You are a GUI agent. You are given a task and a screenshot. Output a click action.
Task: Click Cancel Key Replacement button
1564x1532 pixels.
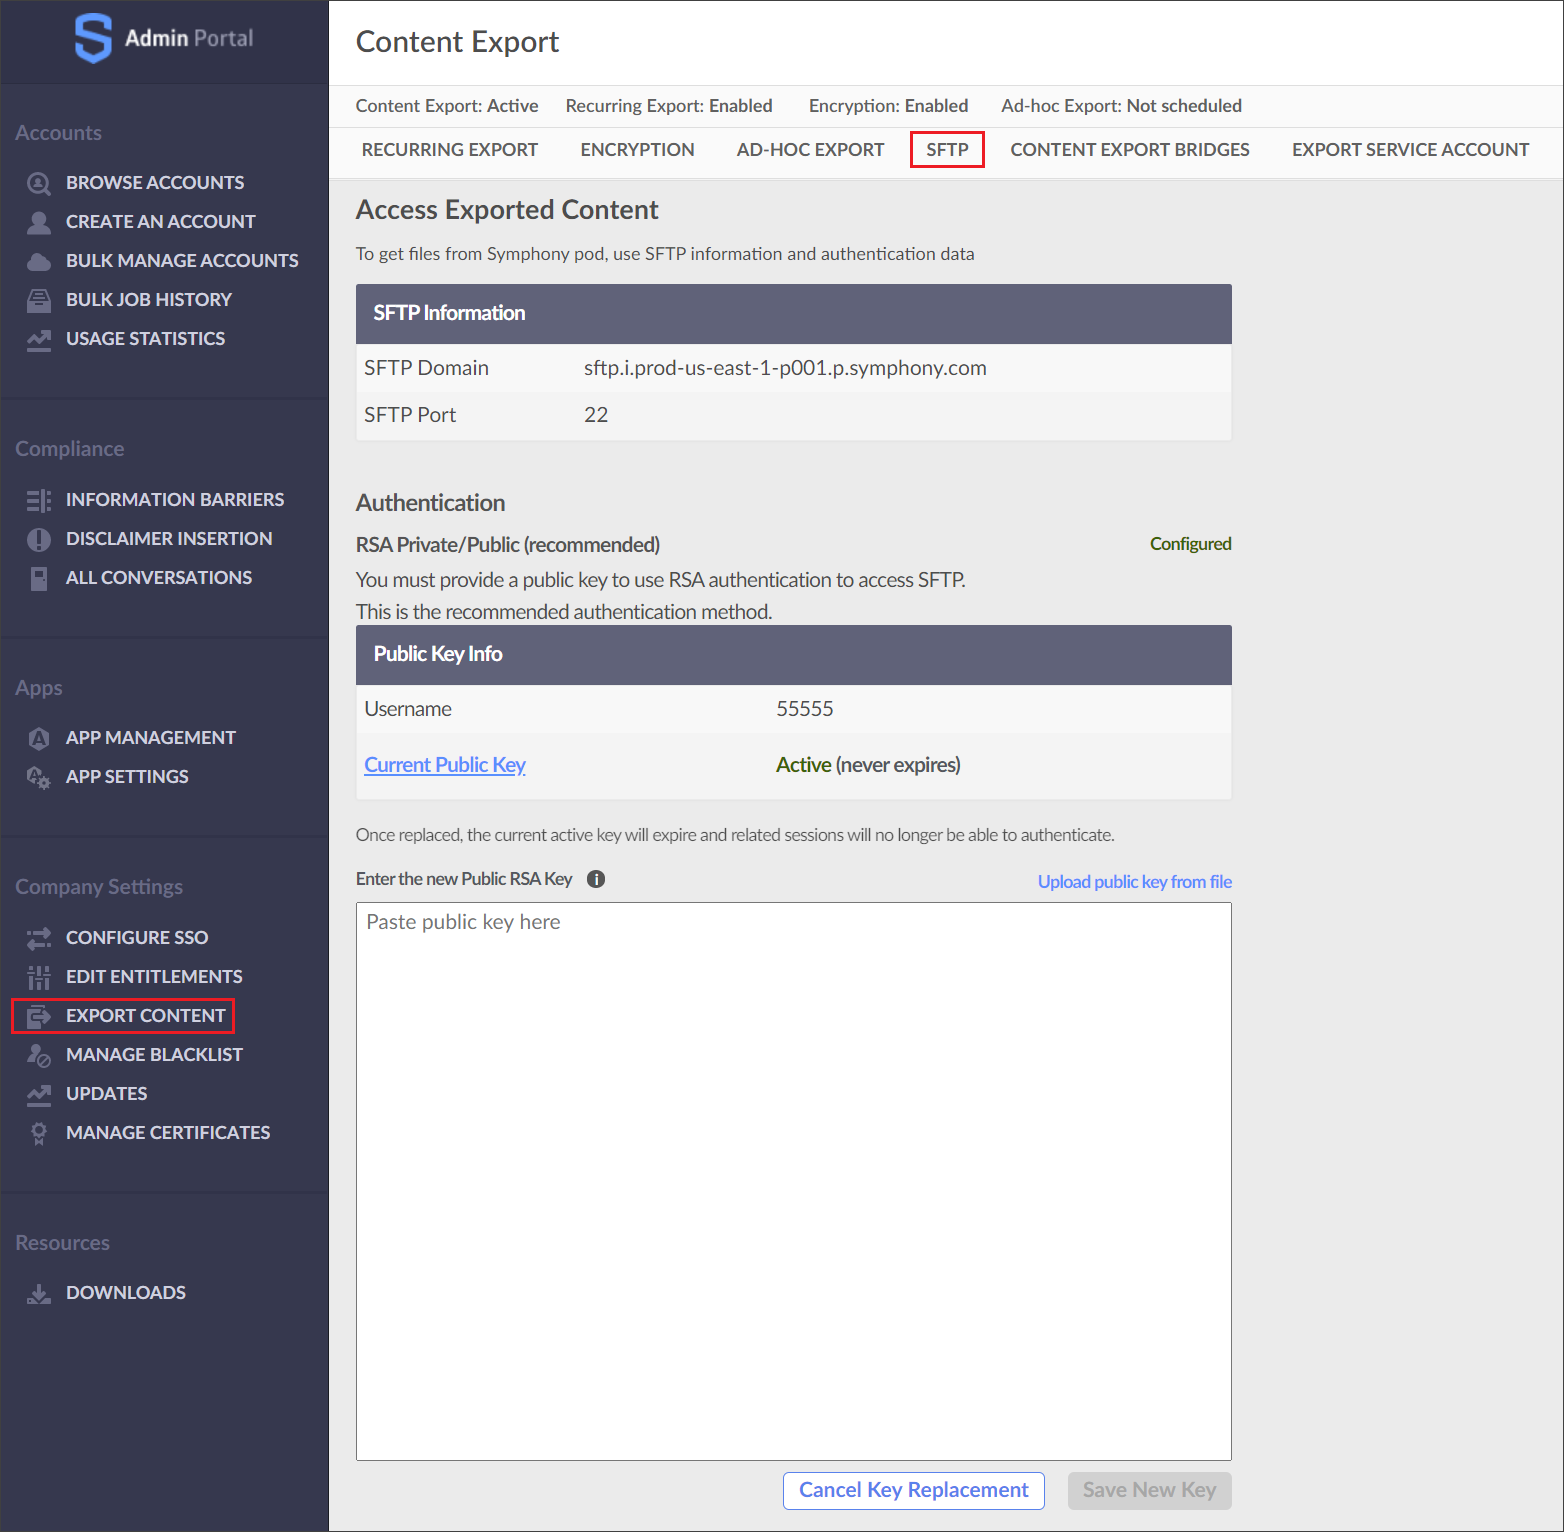click(914, 1491)
